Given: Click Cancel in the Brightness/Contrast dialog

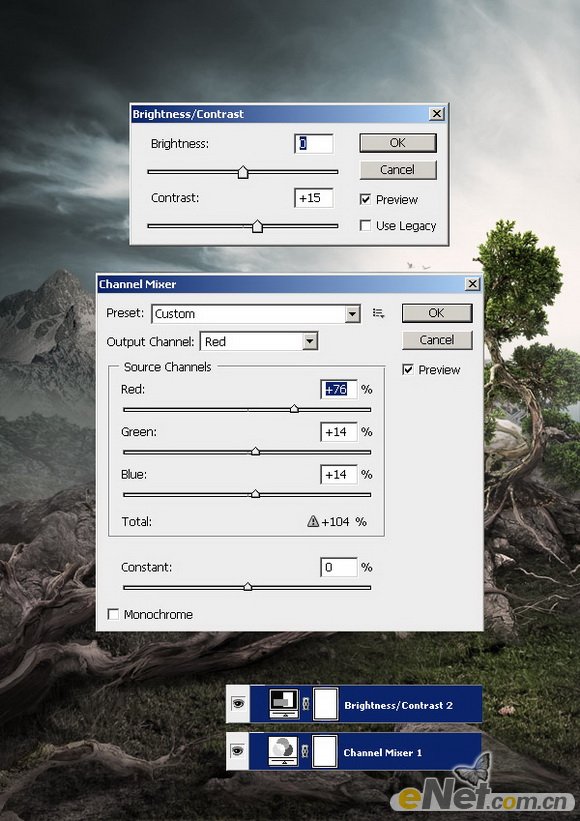Looking at the screenshot, I should click(x=397, y=169).
